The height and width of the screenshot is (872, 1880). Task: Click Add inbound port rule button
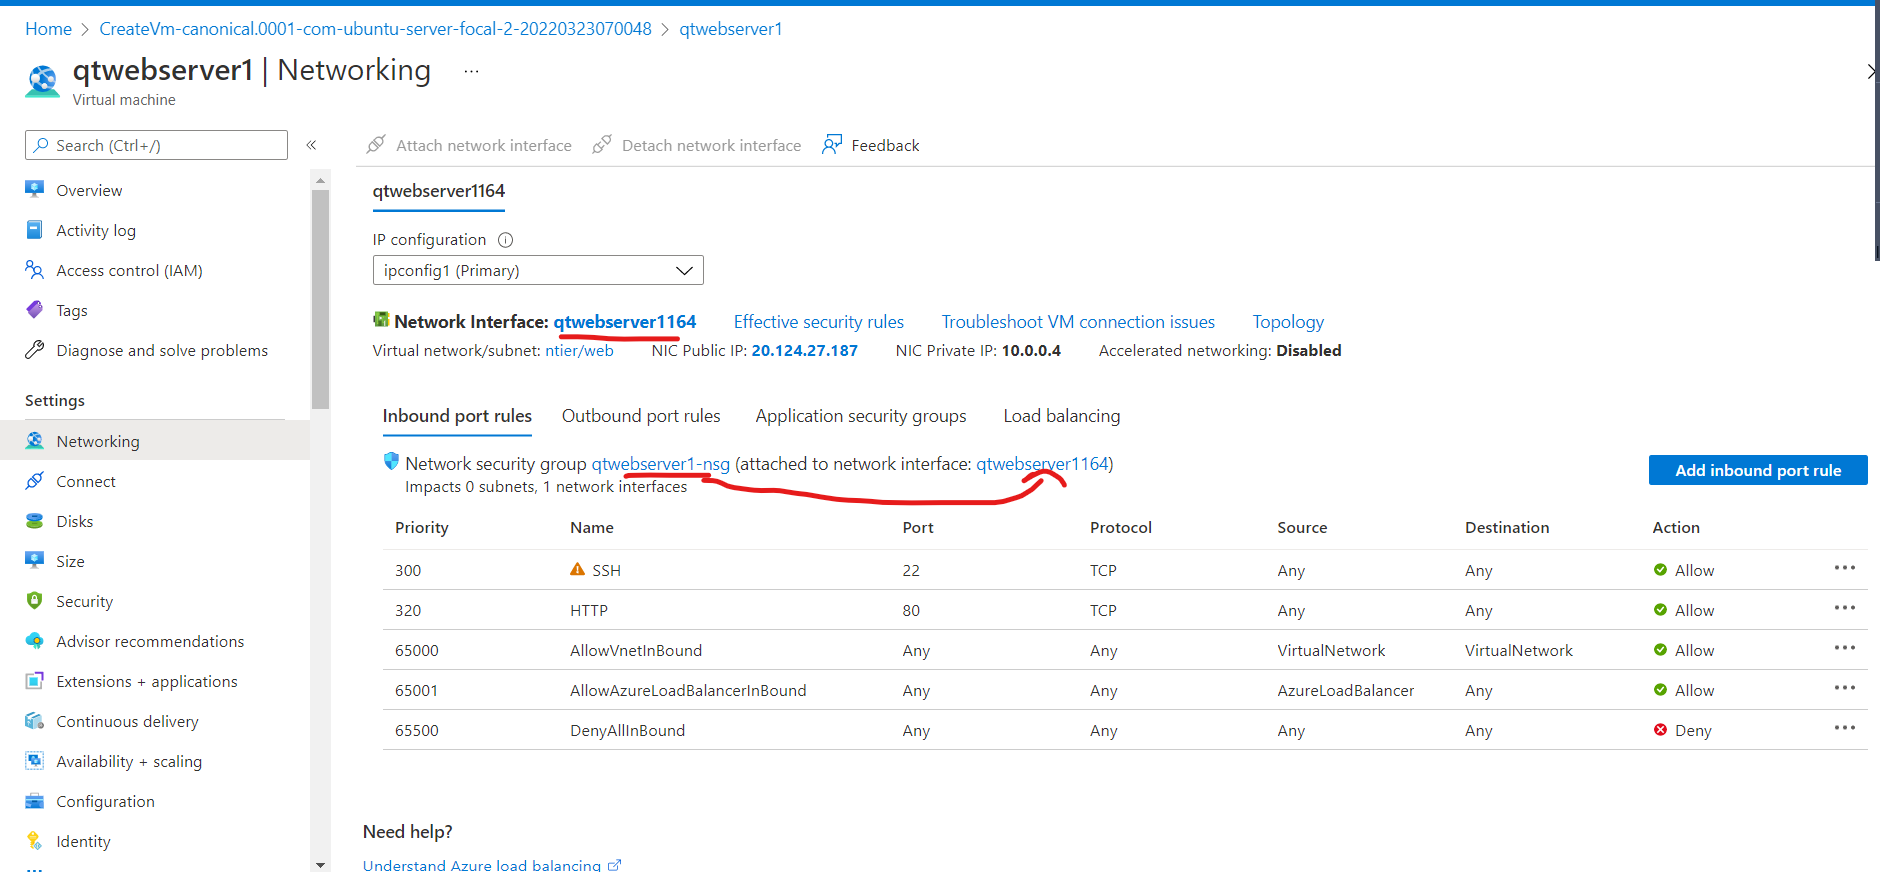[1757, 470]
